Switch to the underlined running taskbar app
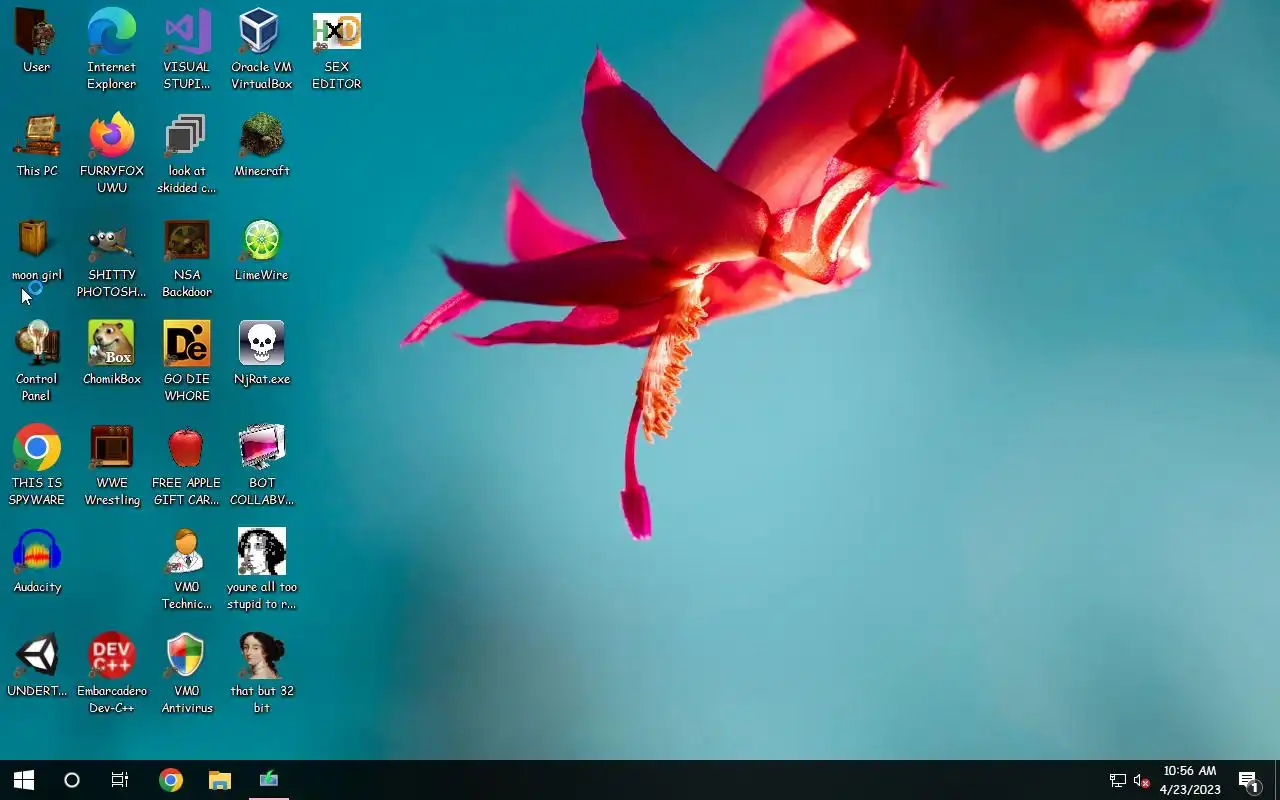 (x=269, y=780)
